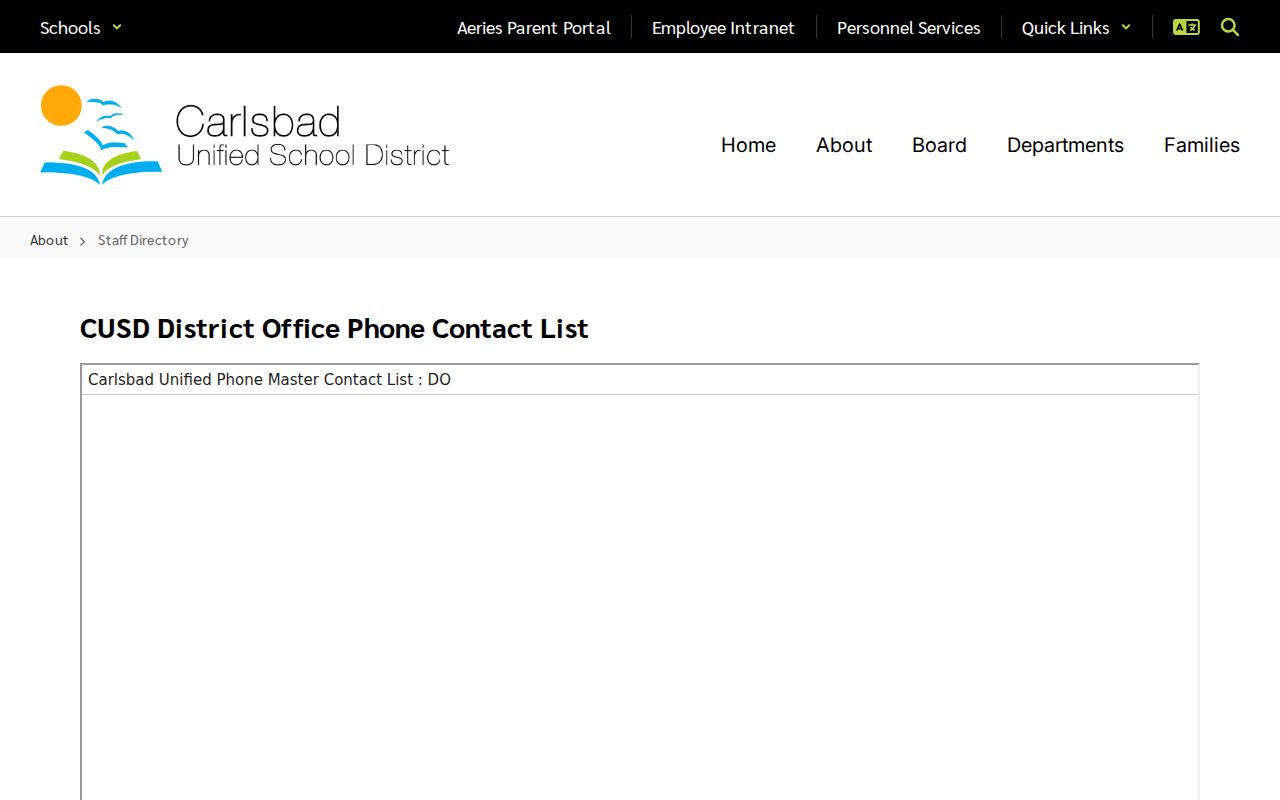The height and width of the screenshot is (800, 1280).
Task: Open the Board menu item
Action: 939,145
